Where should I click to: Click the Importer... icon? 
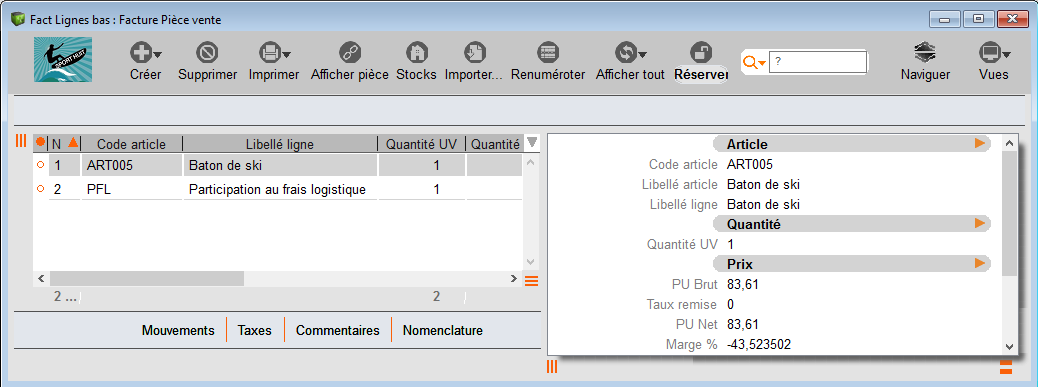[x=475, y=52]
